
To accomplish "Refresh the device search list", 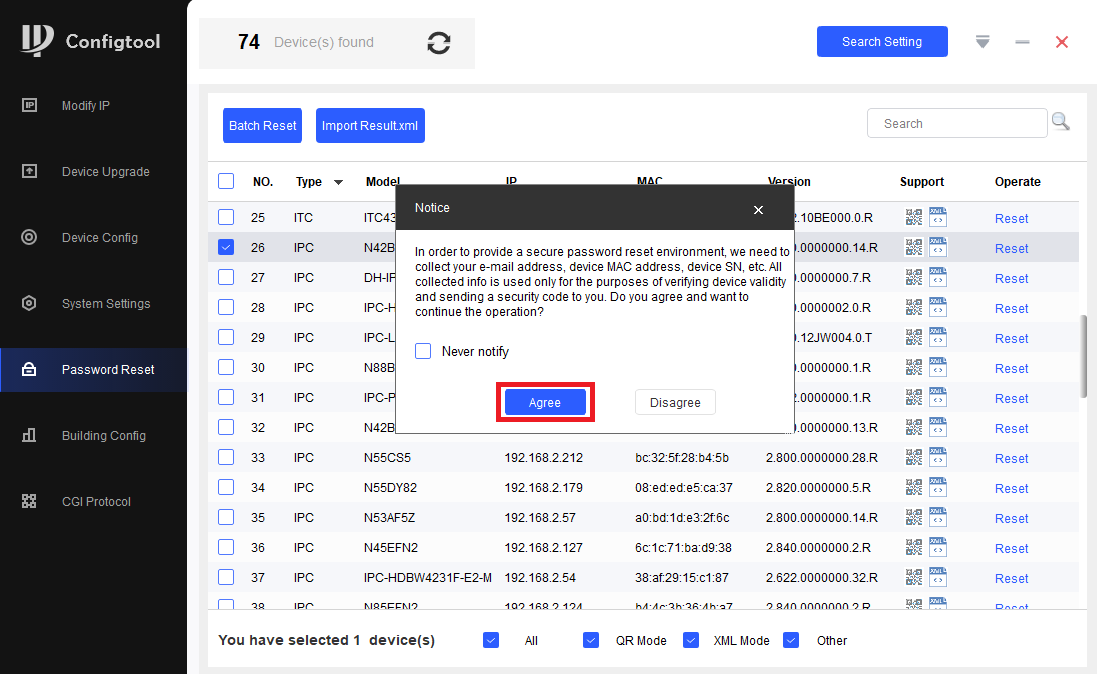I will click(439, 43).
